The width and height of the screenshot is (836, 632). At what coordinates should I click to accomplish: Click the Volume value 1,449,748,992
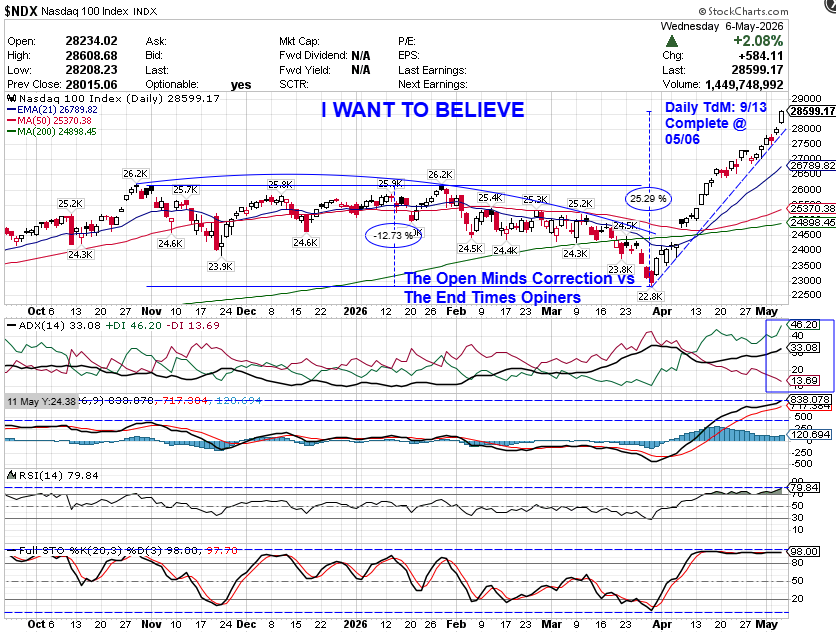click(x=744, y=84)
